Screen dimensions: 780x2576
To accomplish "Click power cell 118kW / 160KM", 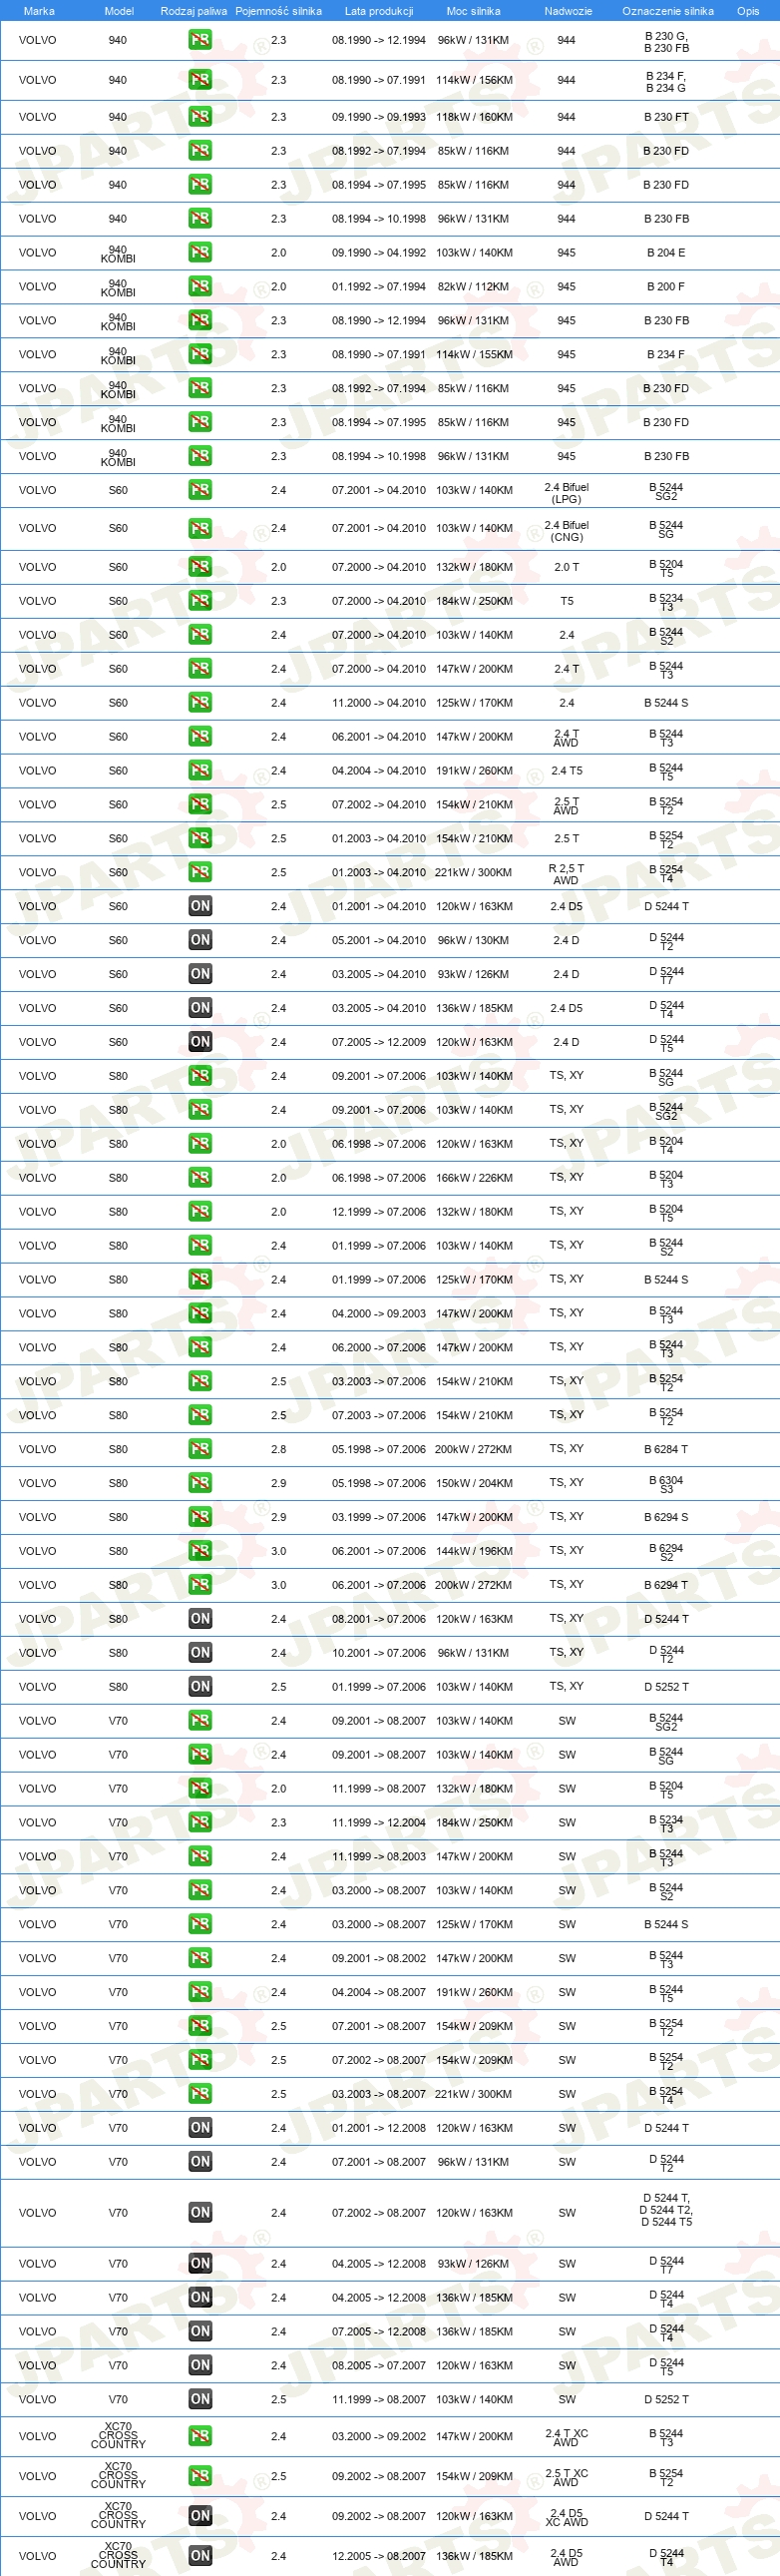I will pos(474,117).
